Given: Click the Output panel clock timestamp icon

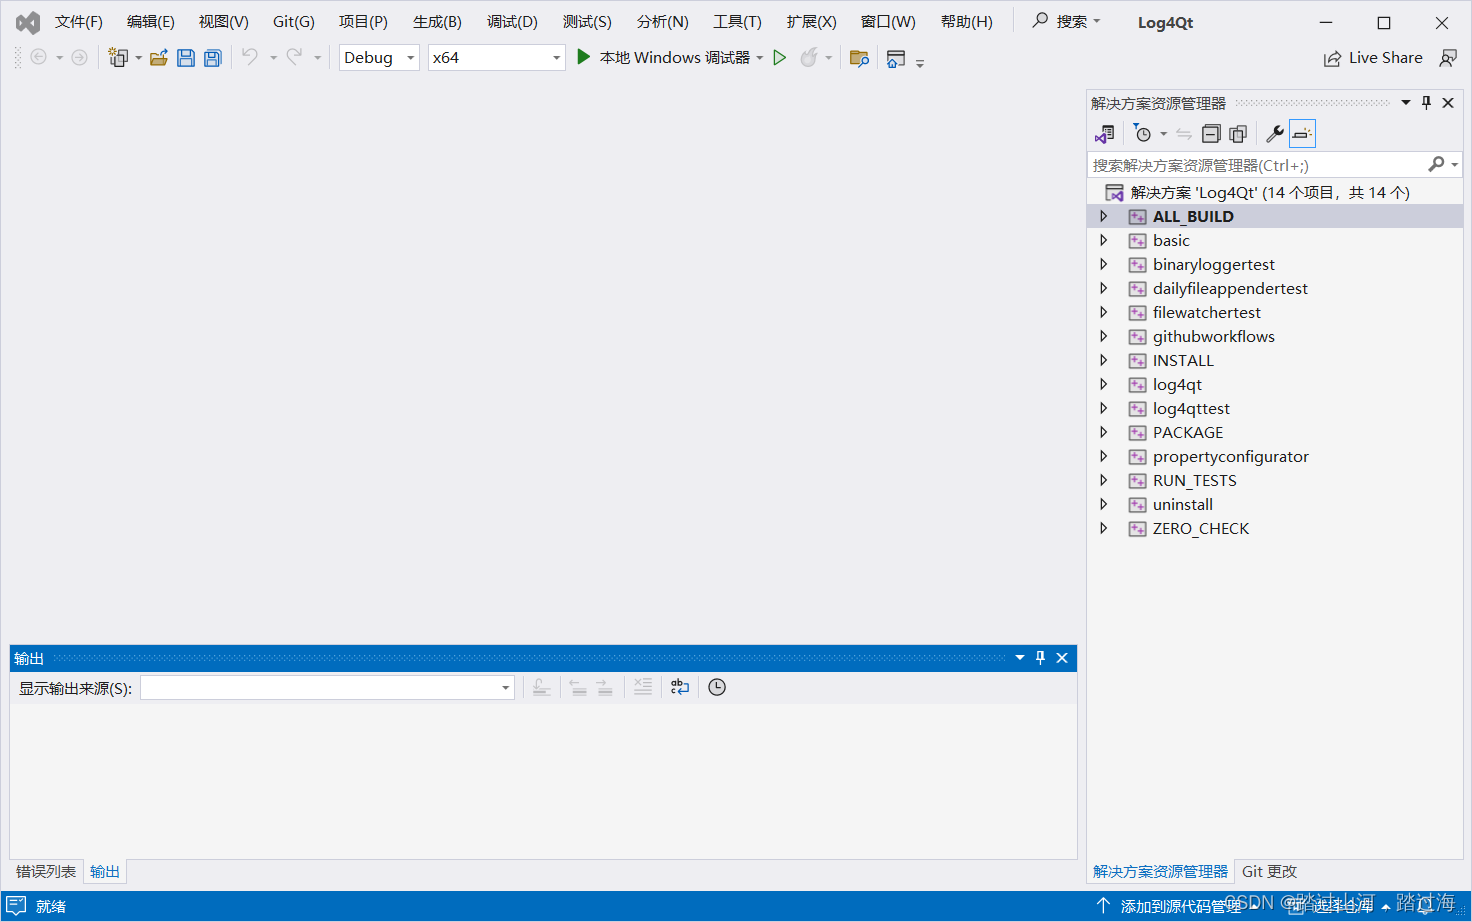Looking at the screenshot, I should click(717, 687).
